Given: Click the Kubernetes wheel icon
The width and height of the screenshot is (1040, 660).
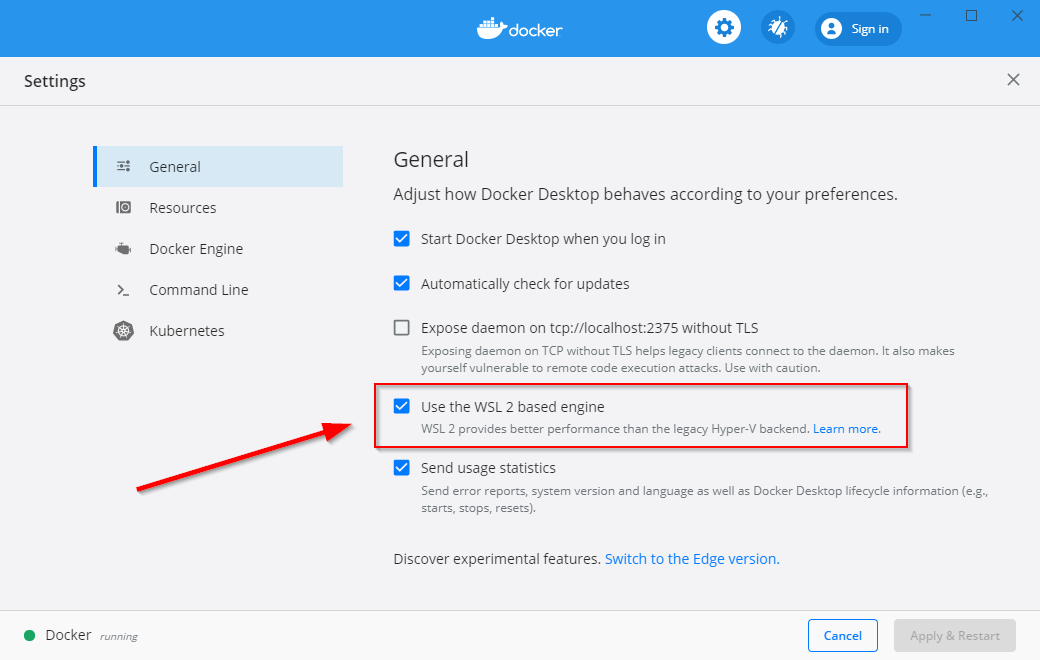Looking at the screenshot, I should coord(123,330).
